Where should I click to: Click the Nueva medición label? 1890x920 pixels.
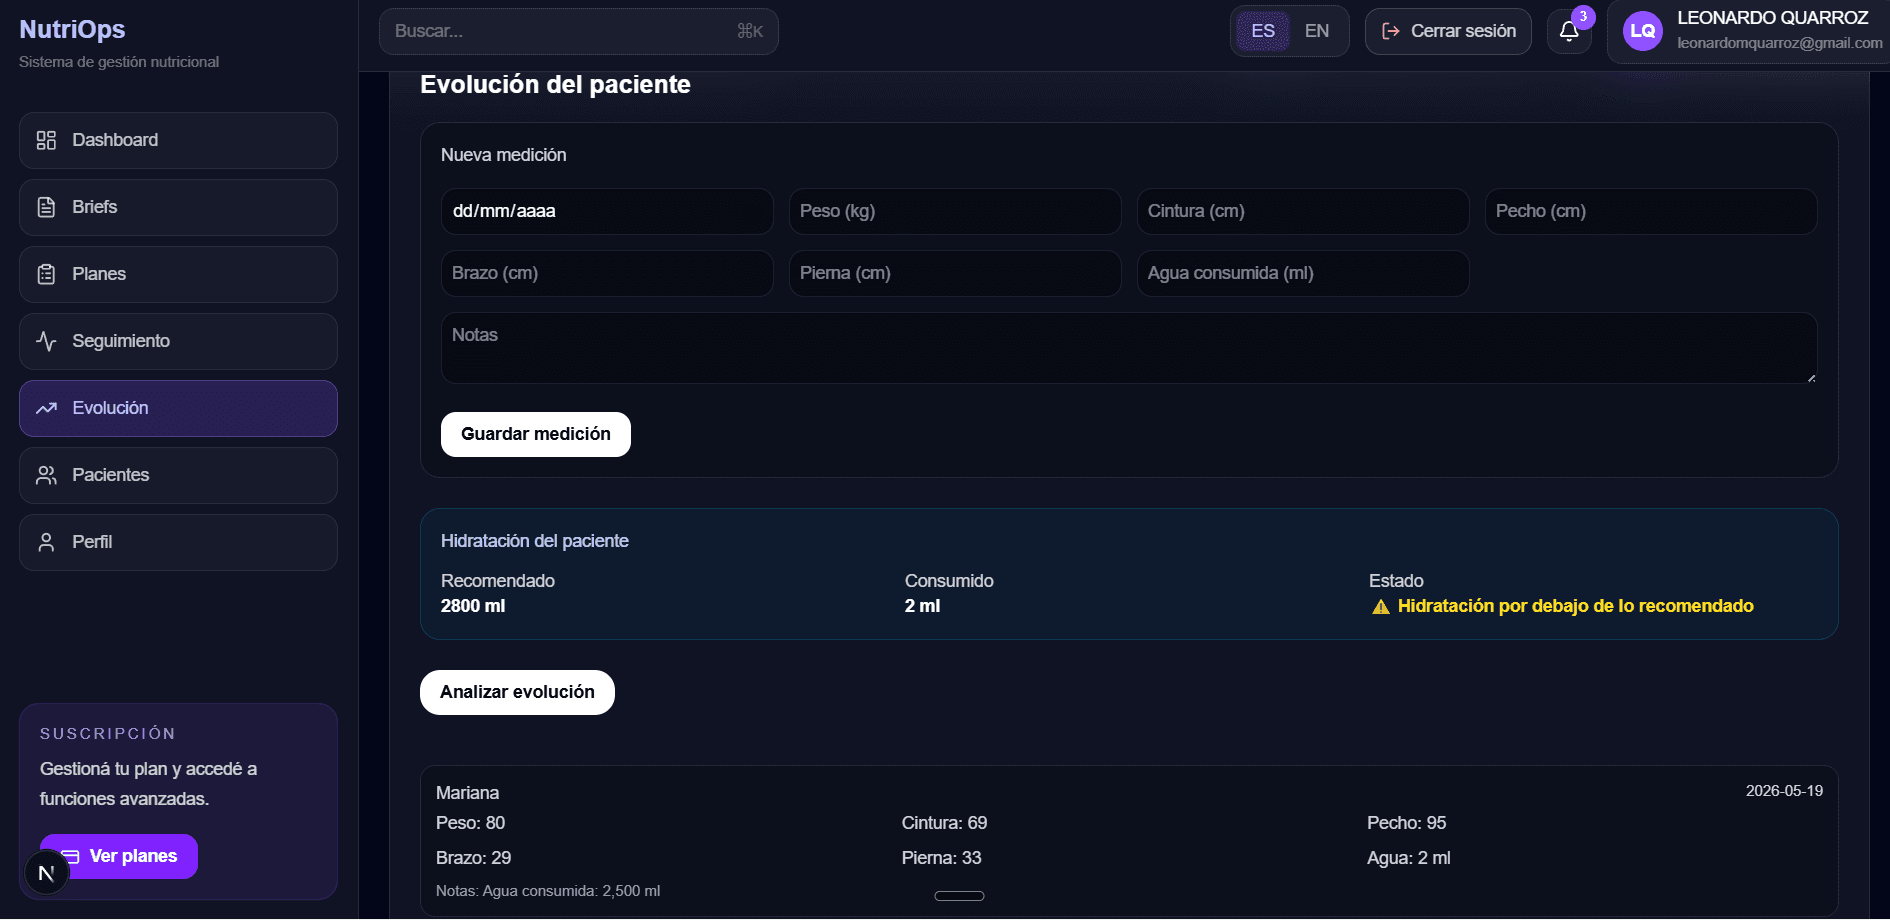(x=503, y=155)
